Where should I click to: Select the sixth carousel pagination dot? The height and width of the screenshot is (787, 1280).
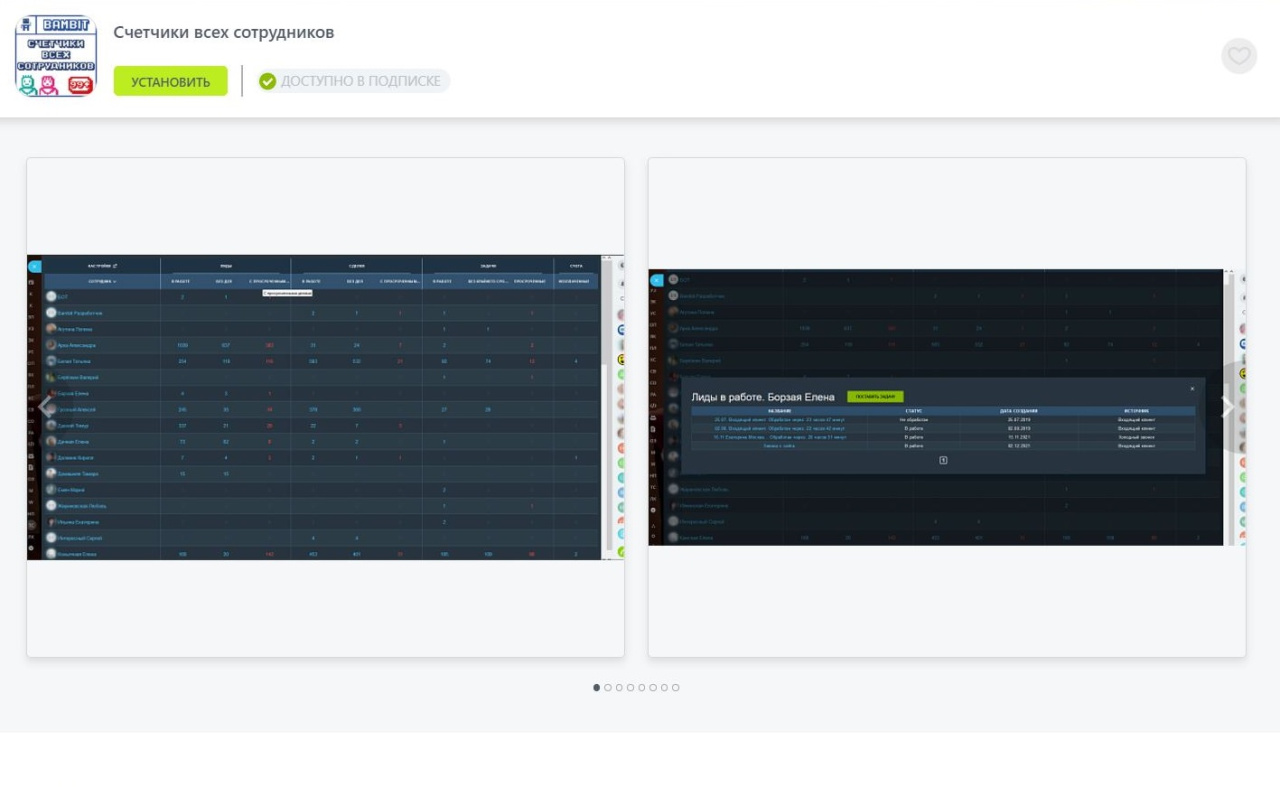point(653,688)
